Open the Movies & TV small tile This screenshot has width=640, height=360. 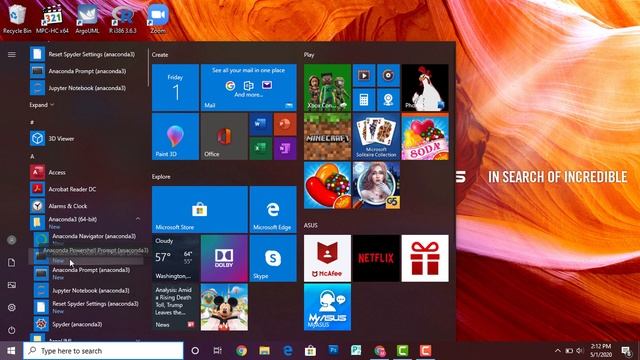(364, 75)
